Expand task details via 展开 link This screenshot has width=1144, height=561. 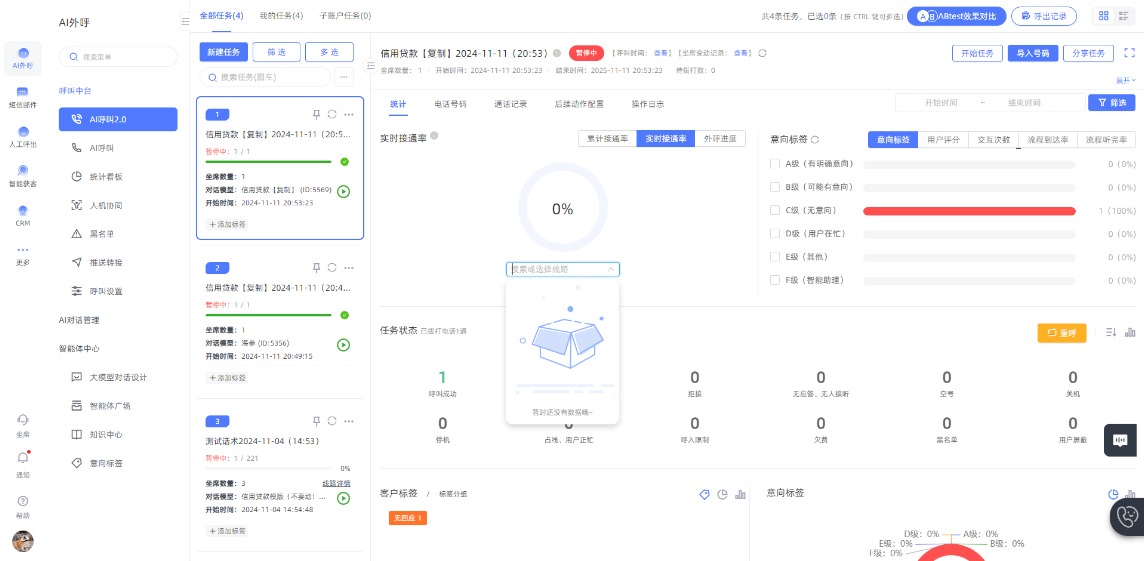[1125, 80]
